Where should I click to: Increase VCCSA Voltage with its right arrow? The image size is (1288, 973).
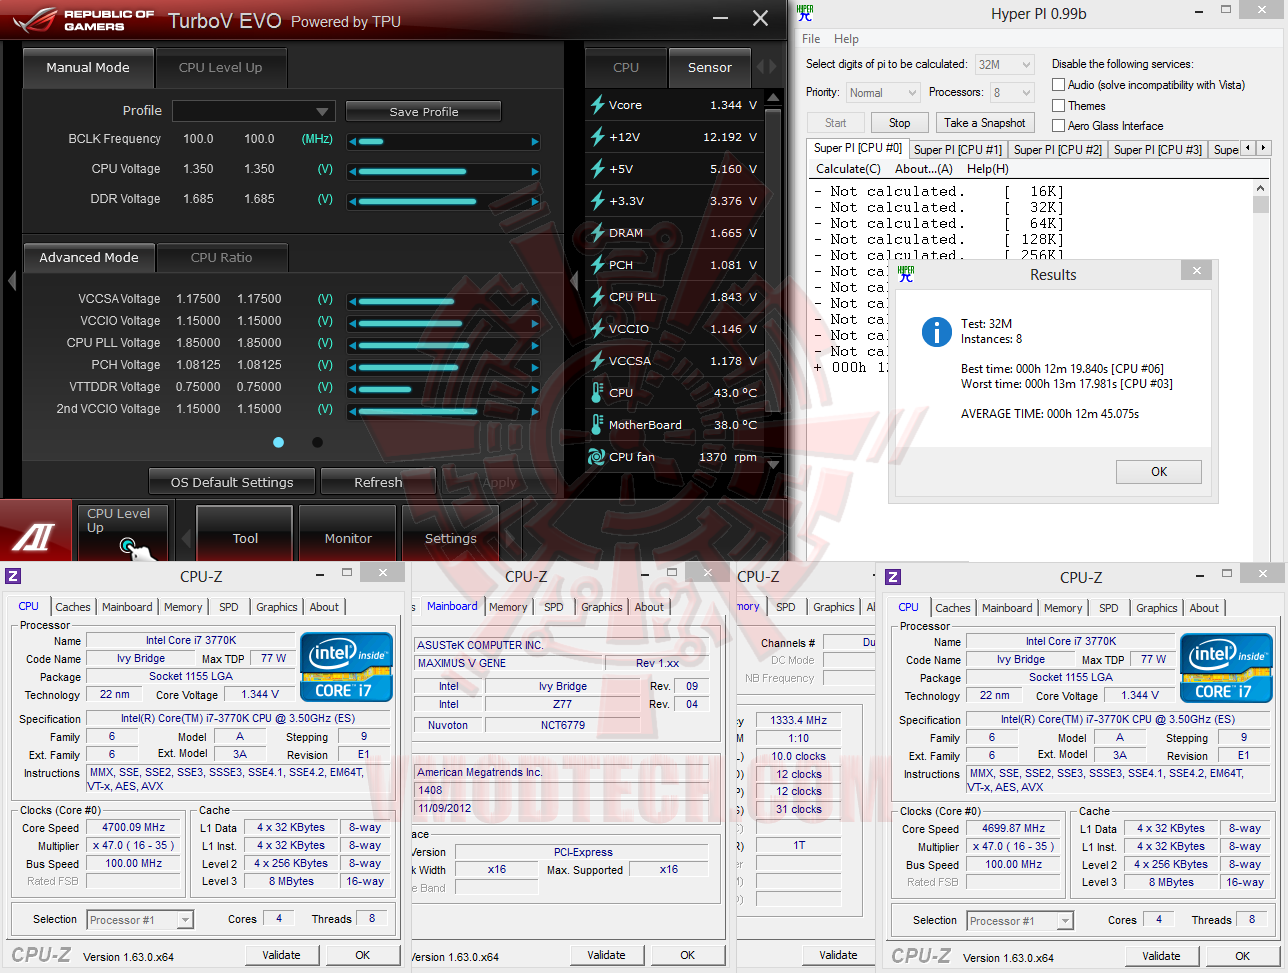pyautogui.click(x=535, y=301)
